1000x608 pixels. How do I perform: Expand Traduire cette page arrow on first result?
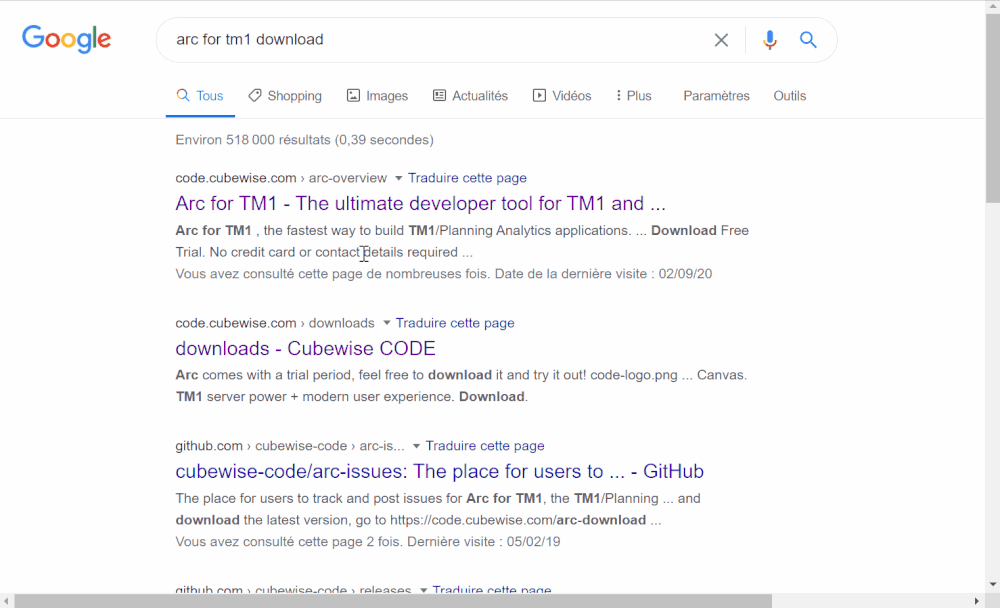click(x=398, y=177)
